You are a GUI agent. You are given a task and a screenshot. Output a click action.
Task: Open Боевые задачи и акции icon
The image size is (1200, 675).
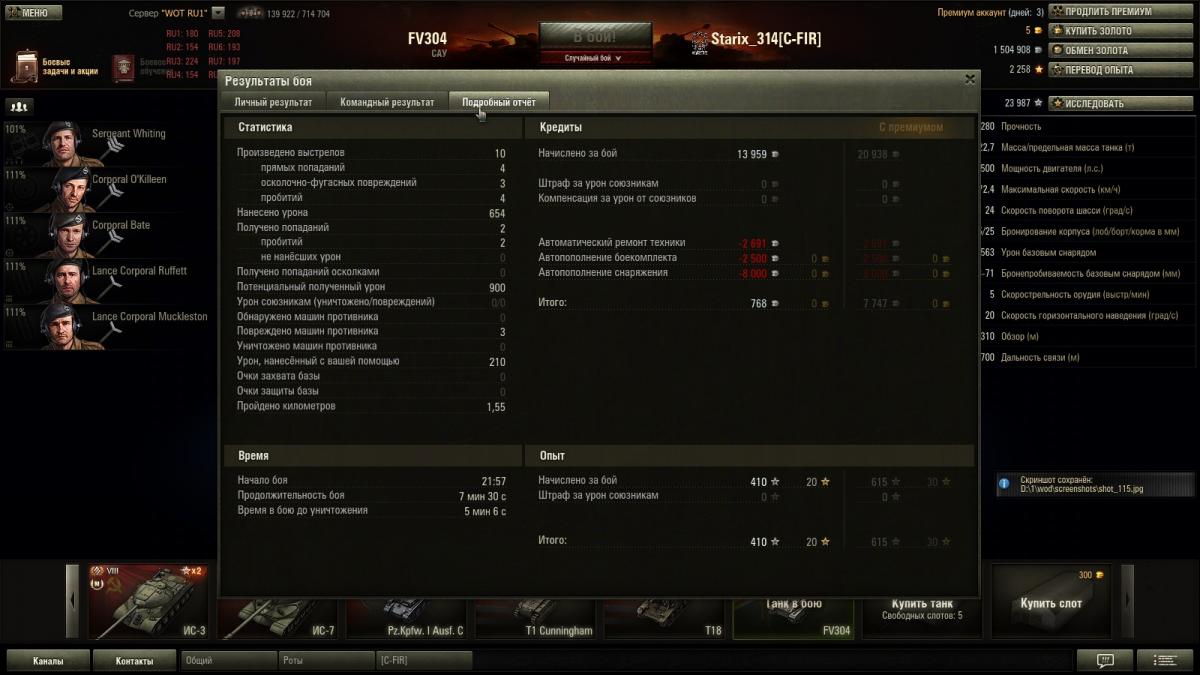click(x=26, y=66)
